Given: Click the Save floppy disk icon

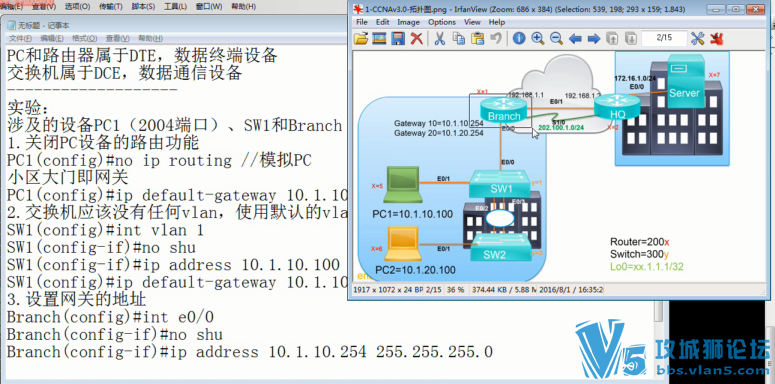Looking at the screenshot, I should tap(398, 39).
